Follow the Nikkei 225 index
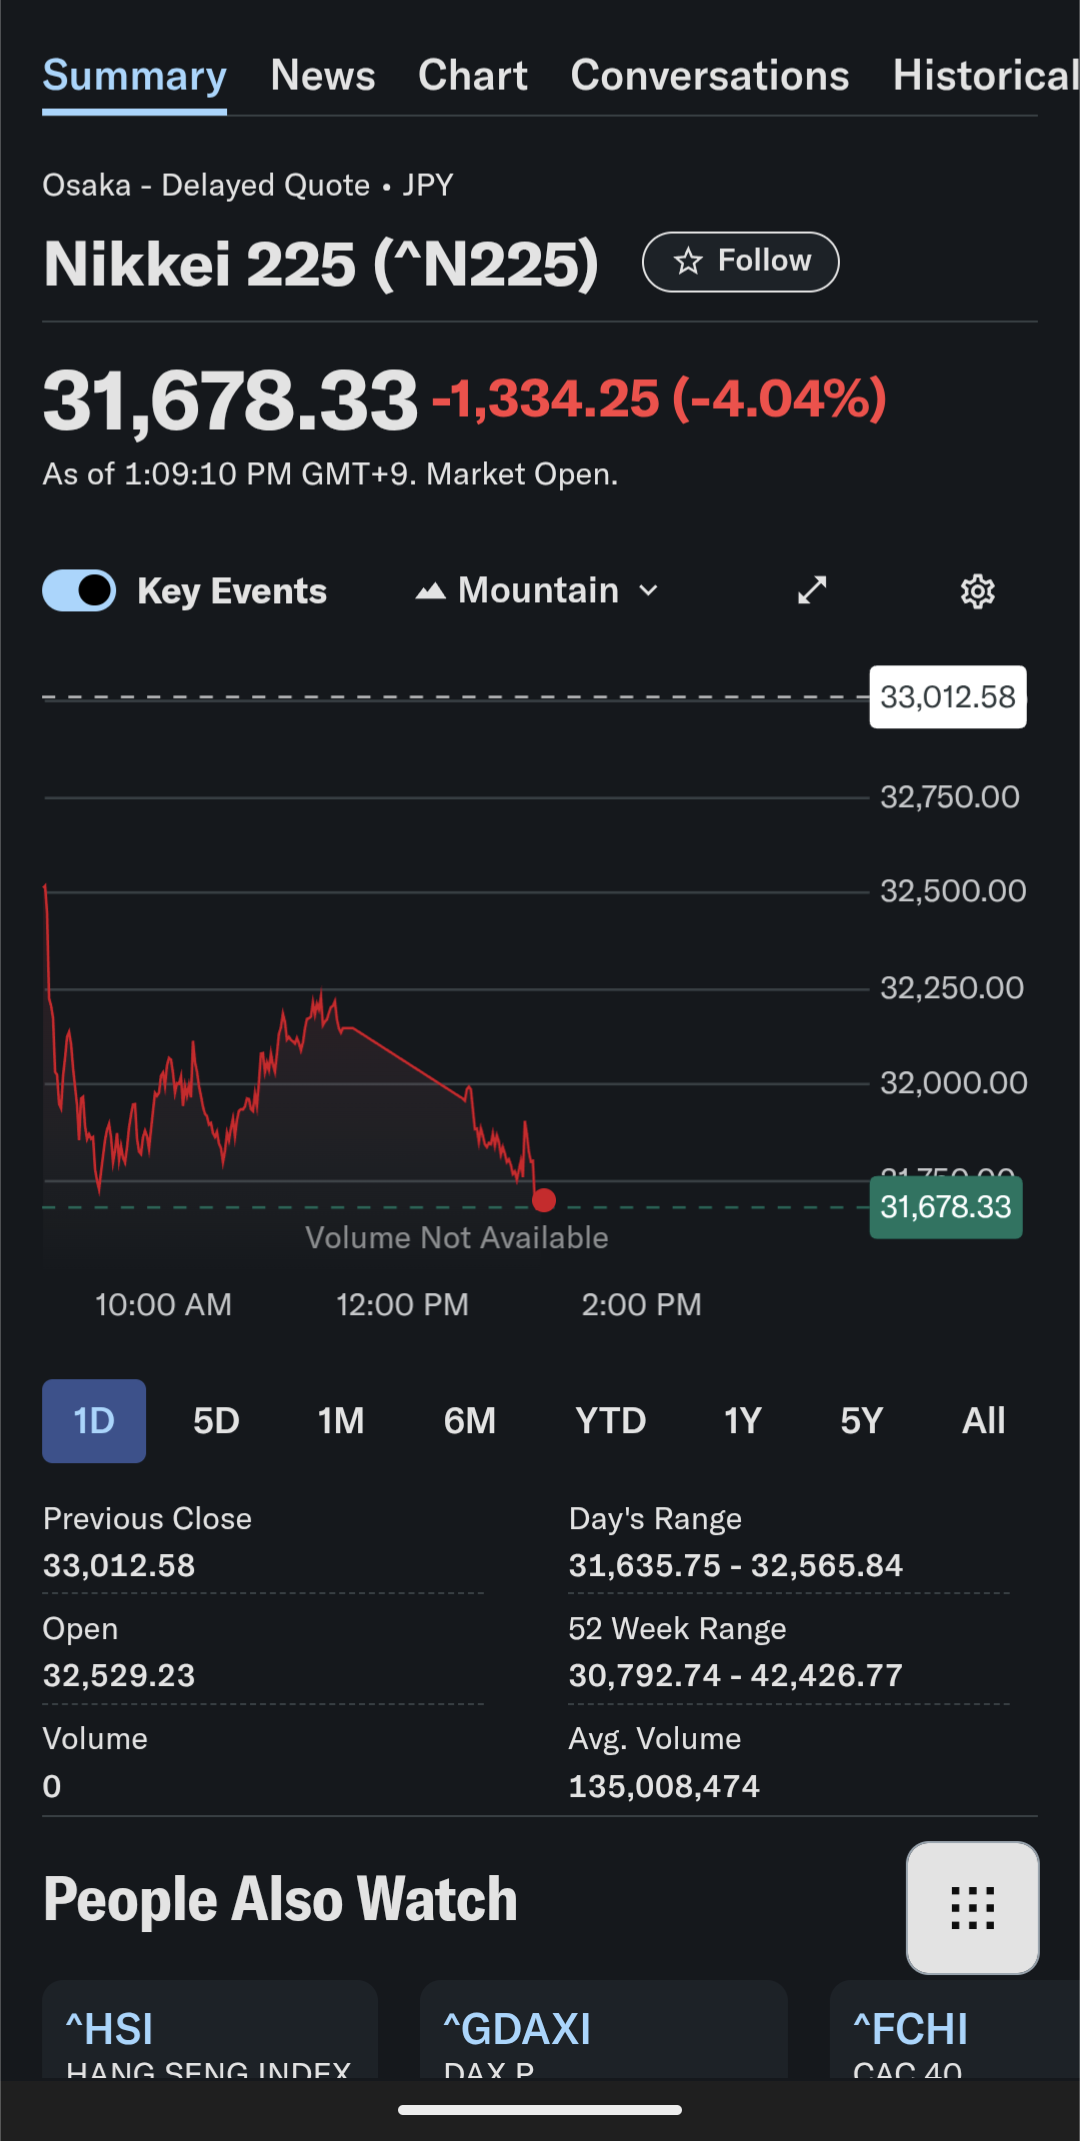 [x=740, y=262]
